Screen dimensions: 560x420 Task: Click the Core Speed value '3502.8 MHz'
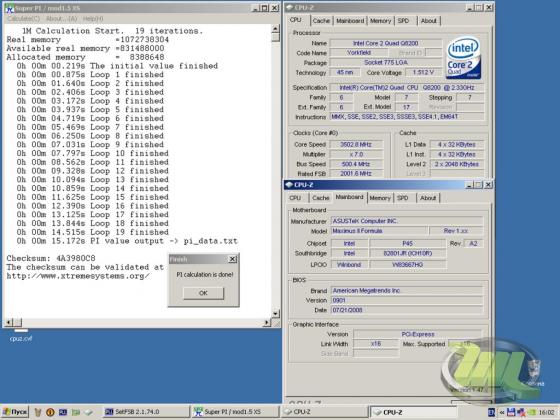coord(356,145)
